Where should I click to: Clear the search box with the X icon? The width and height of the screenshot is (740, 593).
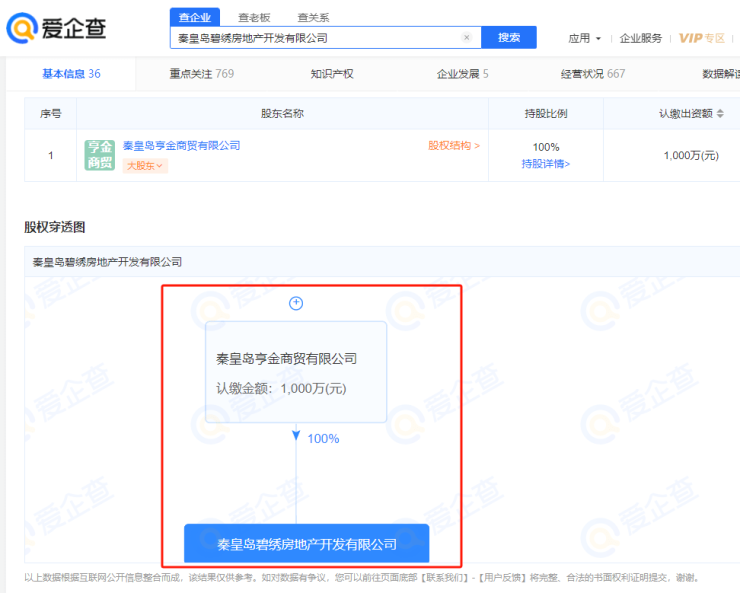pyautogui.click(x=466, y=37)
